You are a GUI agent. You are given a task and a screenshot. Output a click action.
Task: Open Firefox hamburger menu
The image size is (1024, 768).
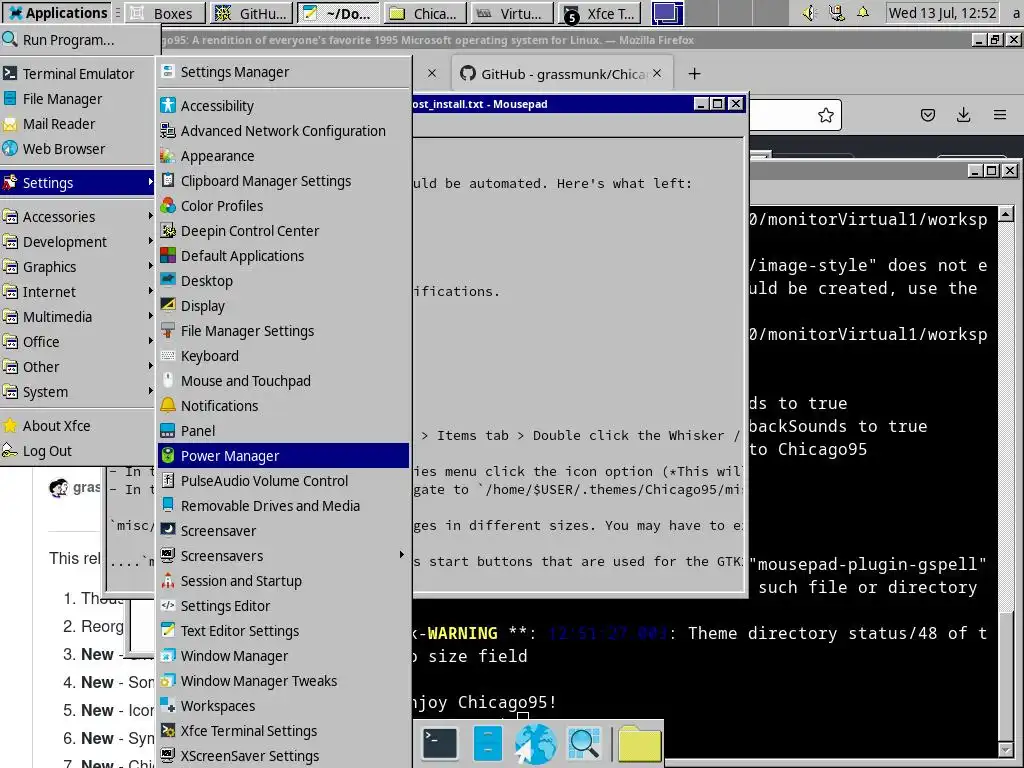(x=1000, y=116)
